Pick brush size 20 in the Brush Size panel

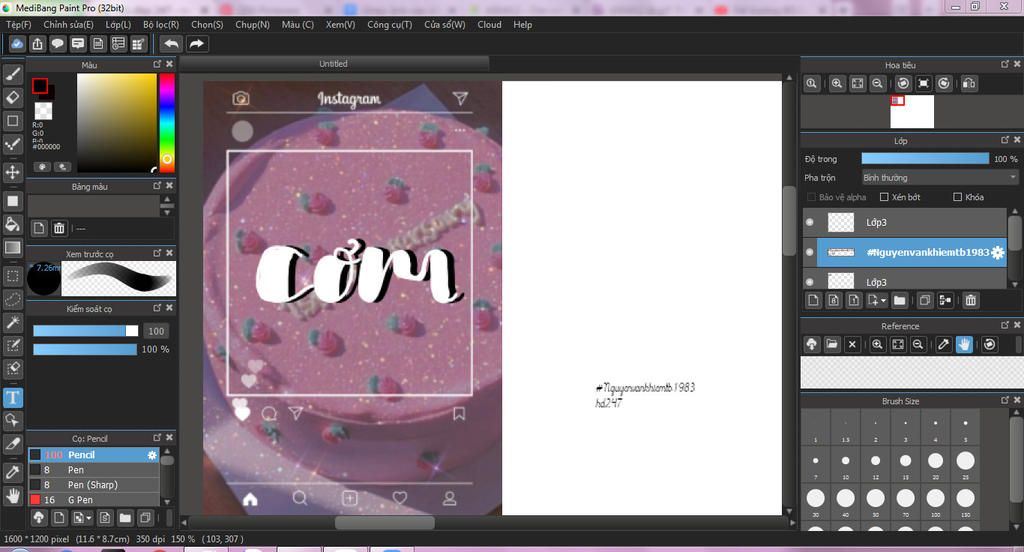tap(935, 464)
